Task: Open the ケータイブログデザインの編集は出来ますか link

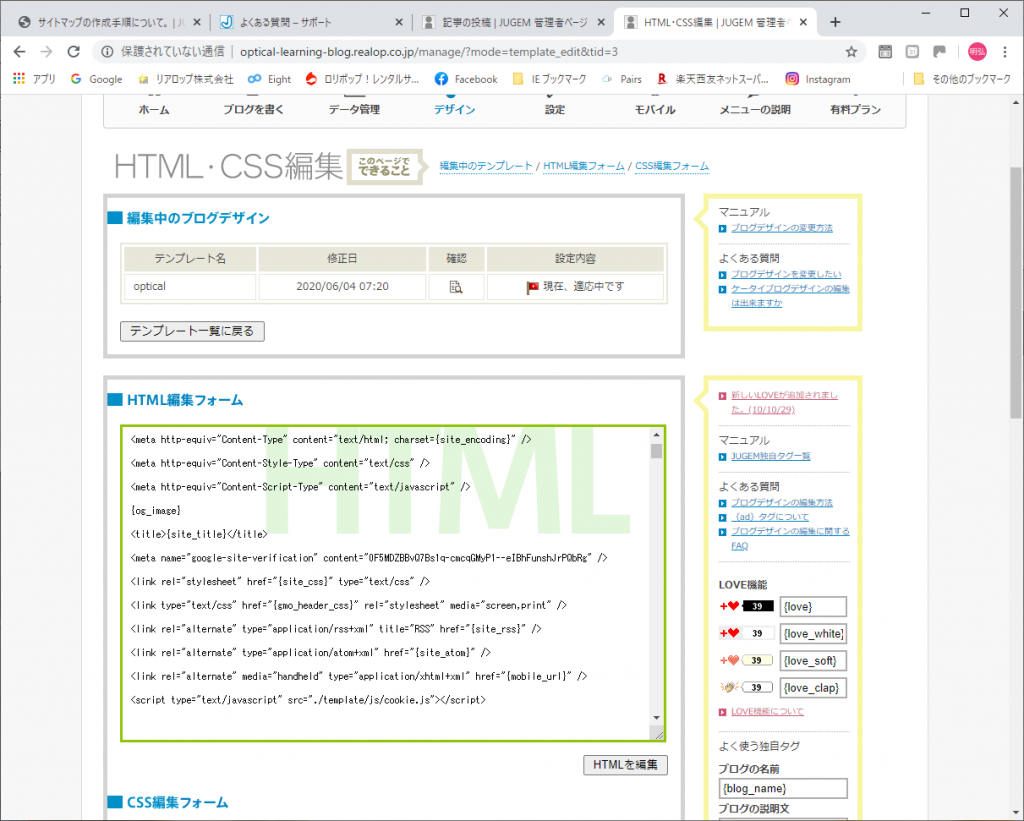Action: (x=790, y=296)
